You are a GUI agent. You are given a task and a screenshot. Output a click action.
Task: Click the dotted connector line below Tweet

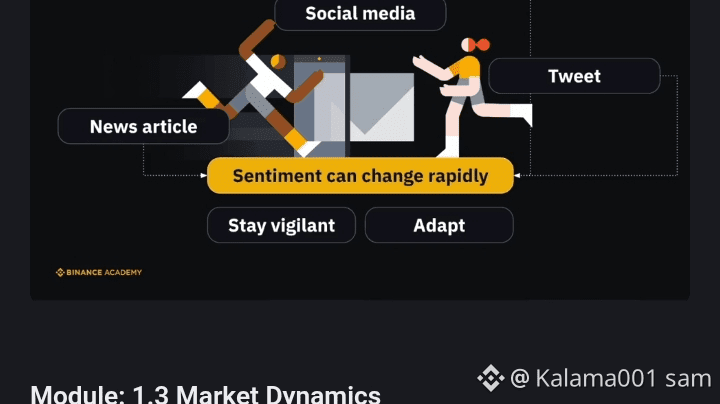pos(677,125)
